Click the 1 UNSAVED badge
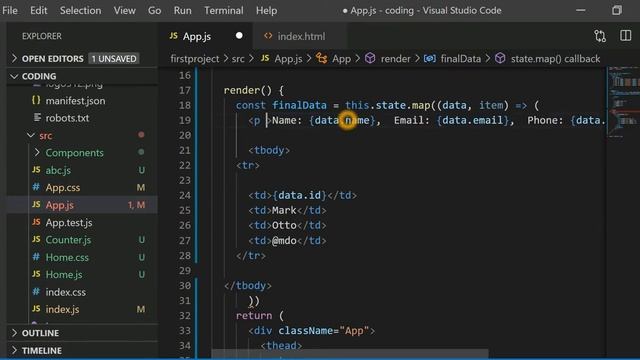640x360 pixels. [x=114, y=59]
